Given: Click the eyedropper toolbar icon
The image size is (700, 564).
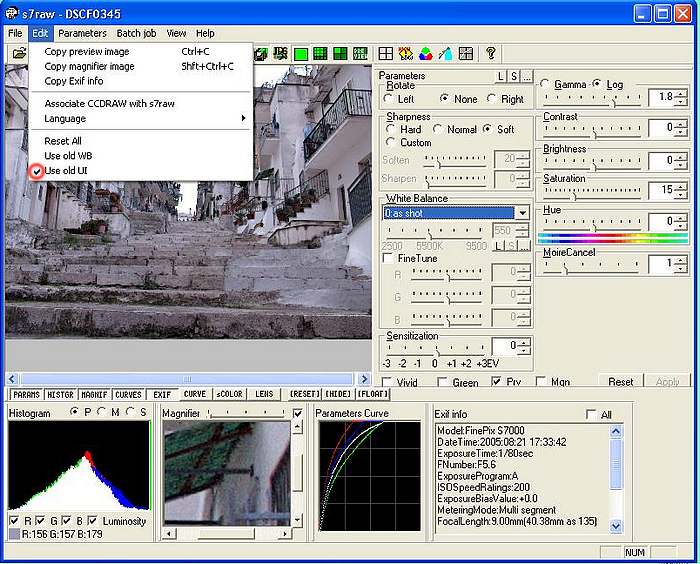Looking at the screenshot, I should click(446, 53).
